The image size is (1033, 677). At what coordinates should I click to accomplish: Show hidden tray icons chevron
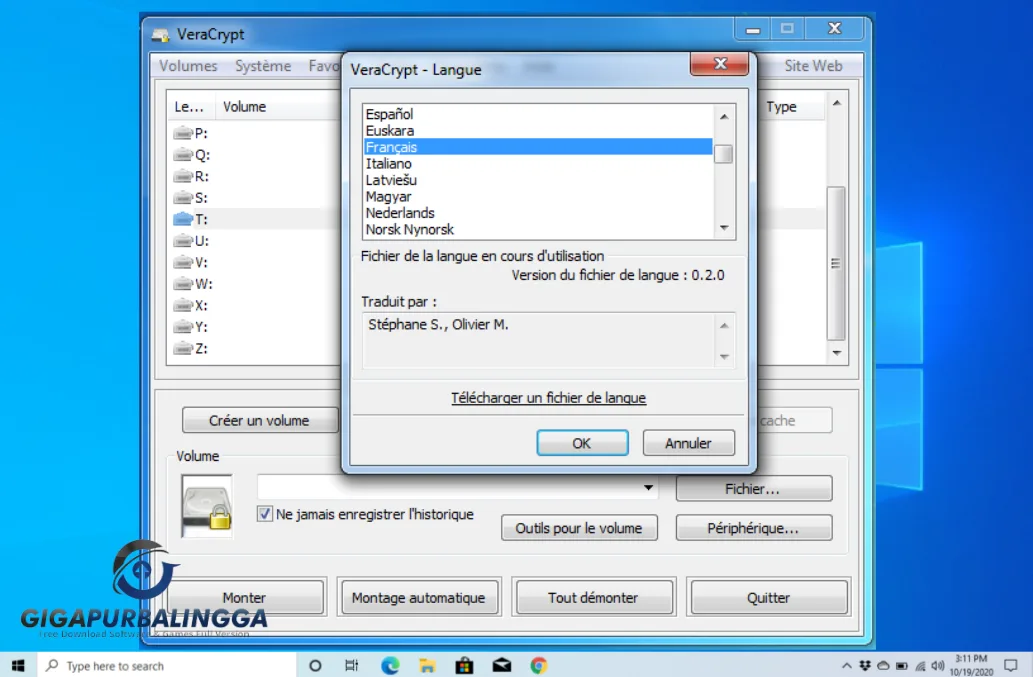click(847, 665)
